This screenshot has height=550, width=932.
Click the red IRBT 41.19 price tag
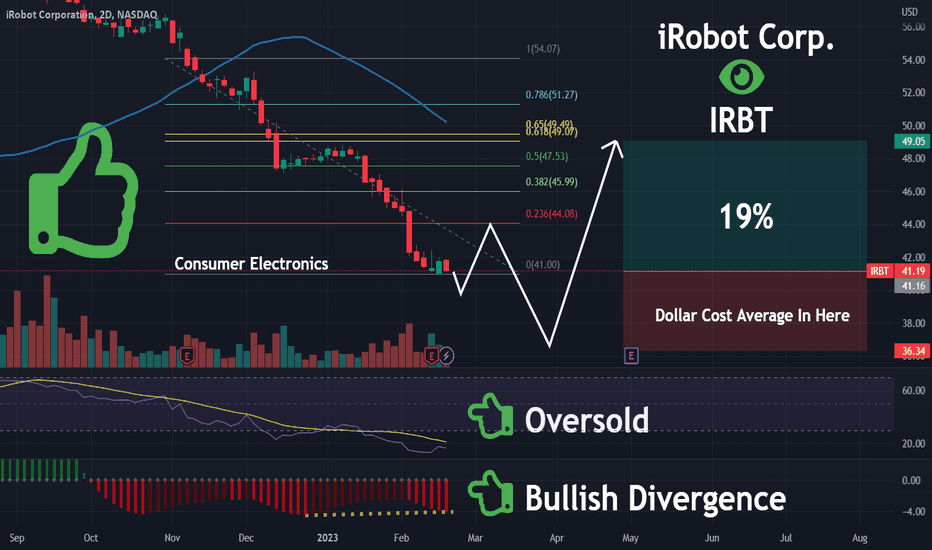[x=899, y=271]
